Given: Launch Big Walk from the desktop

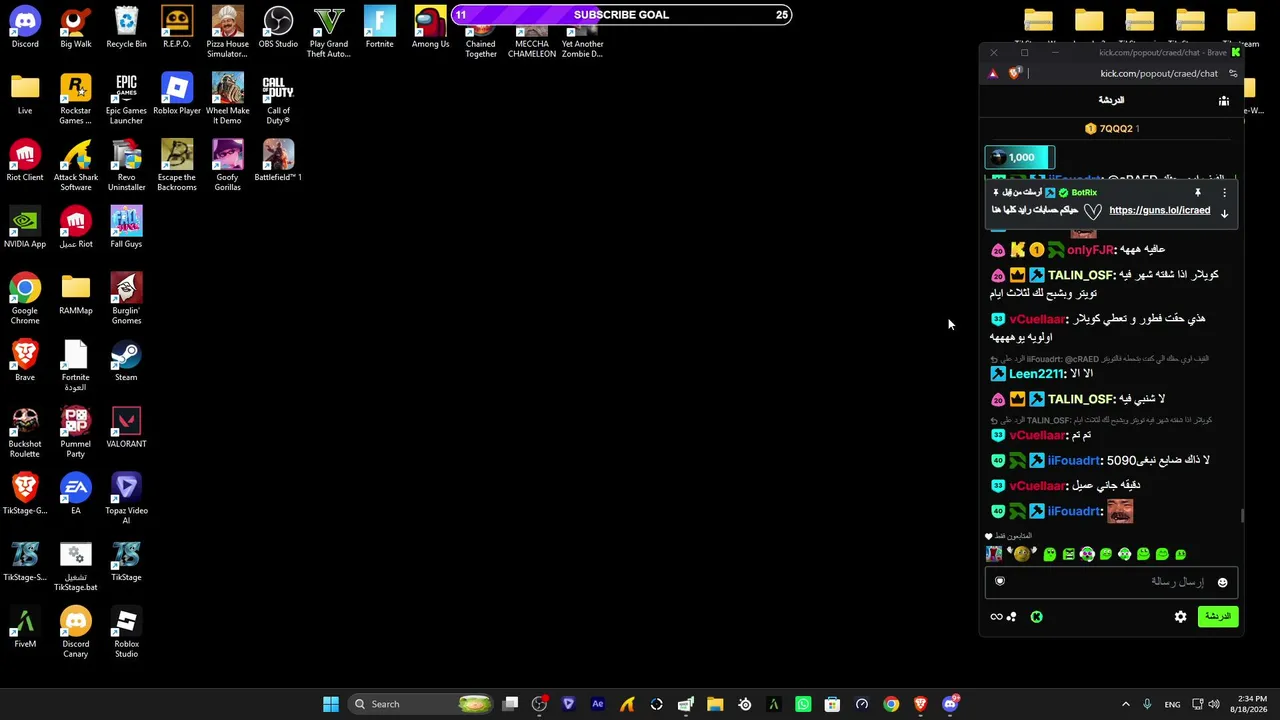Looking at the screenshot, I should tap(76, 27).
